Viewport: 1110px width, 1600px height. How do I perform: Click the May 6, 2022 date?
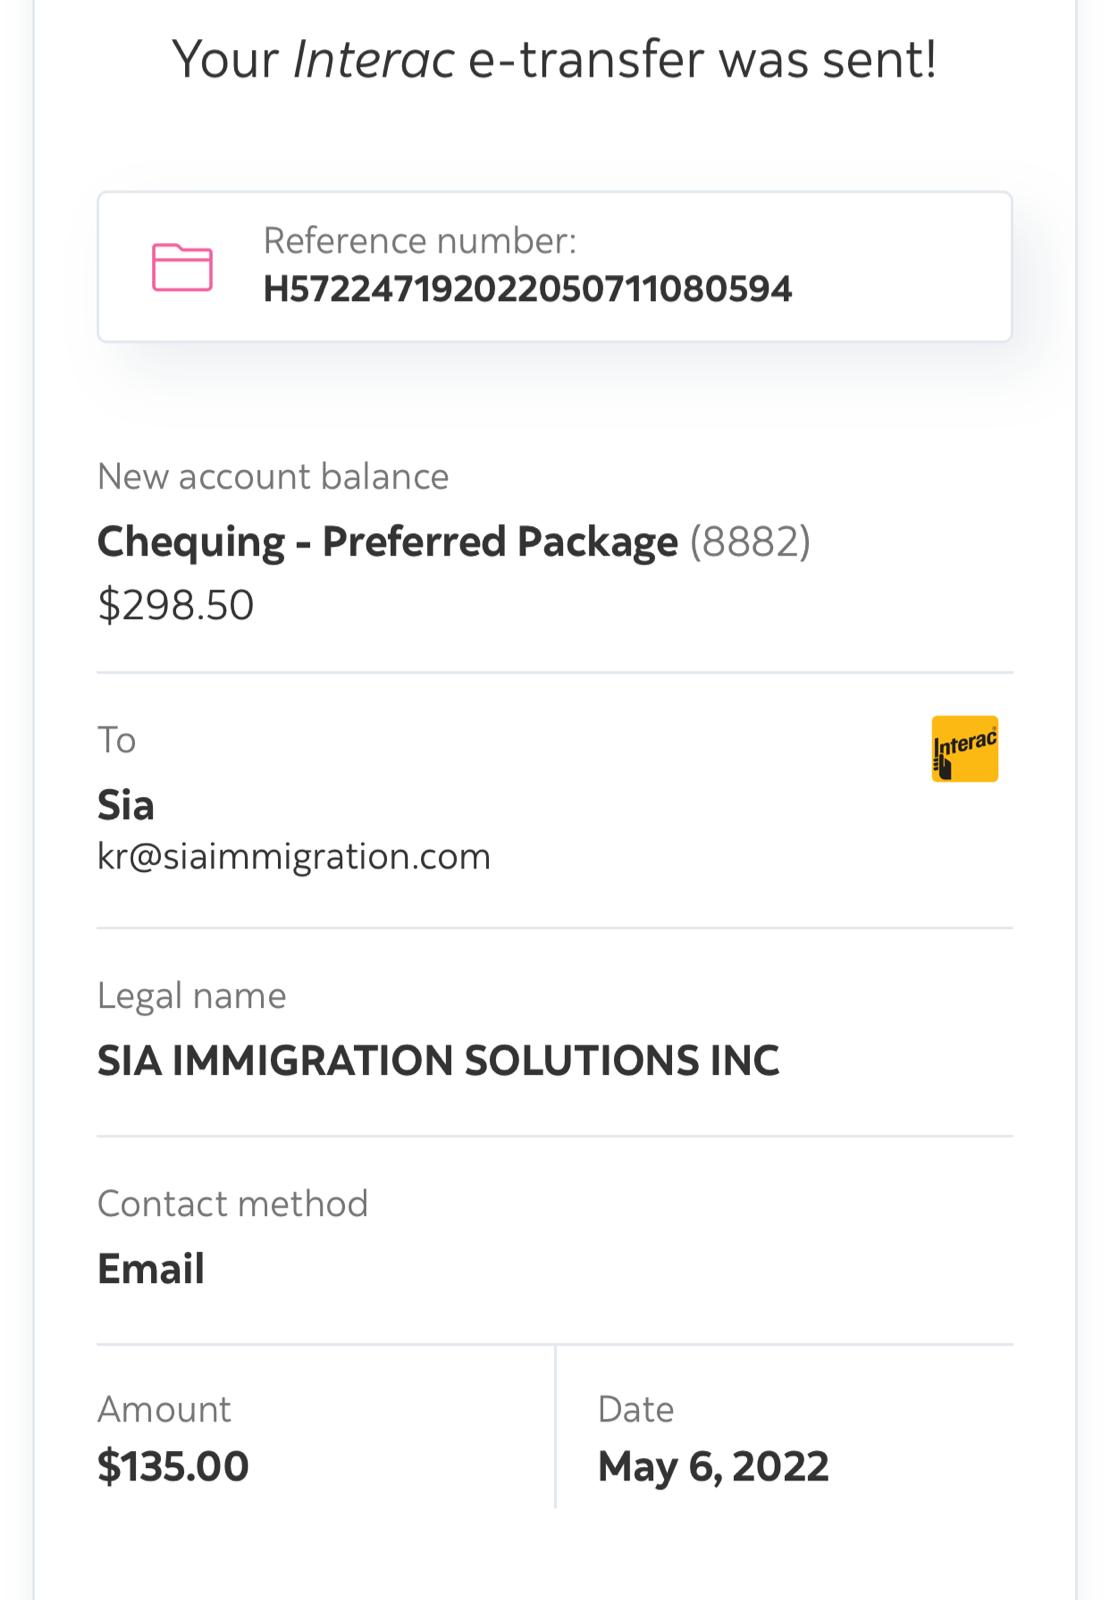click(713, 1467)
